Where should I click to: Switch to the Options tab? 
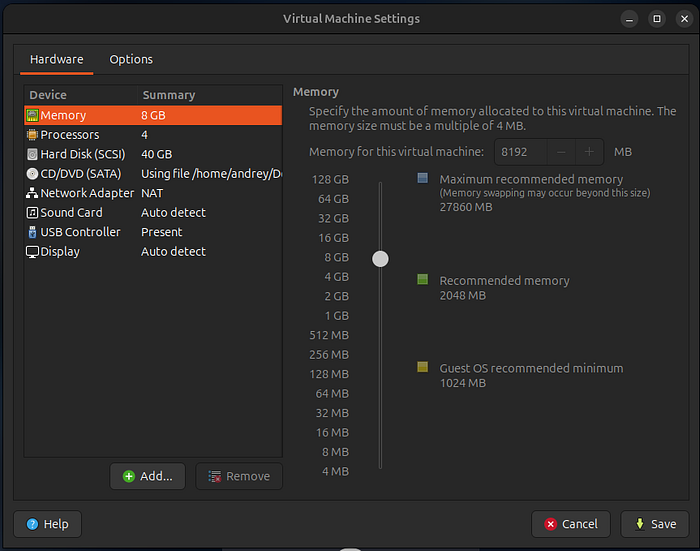(x=131, y=60)
